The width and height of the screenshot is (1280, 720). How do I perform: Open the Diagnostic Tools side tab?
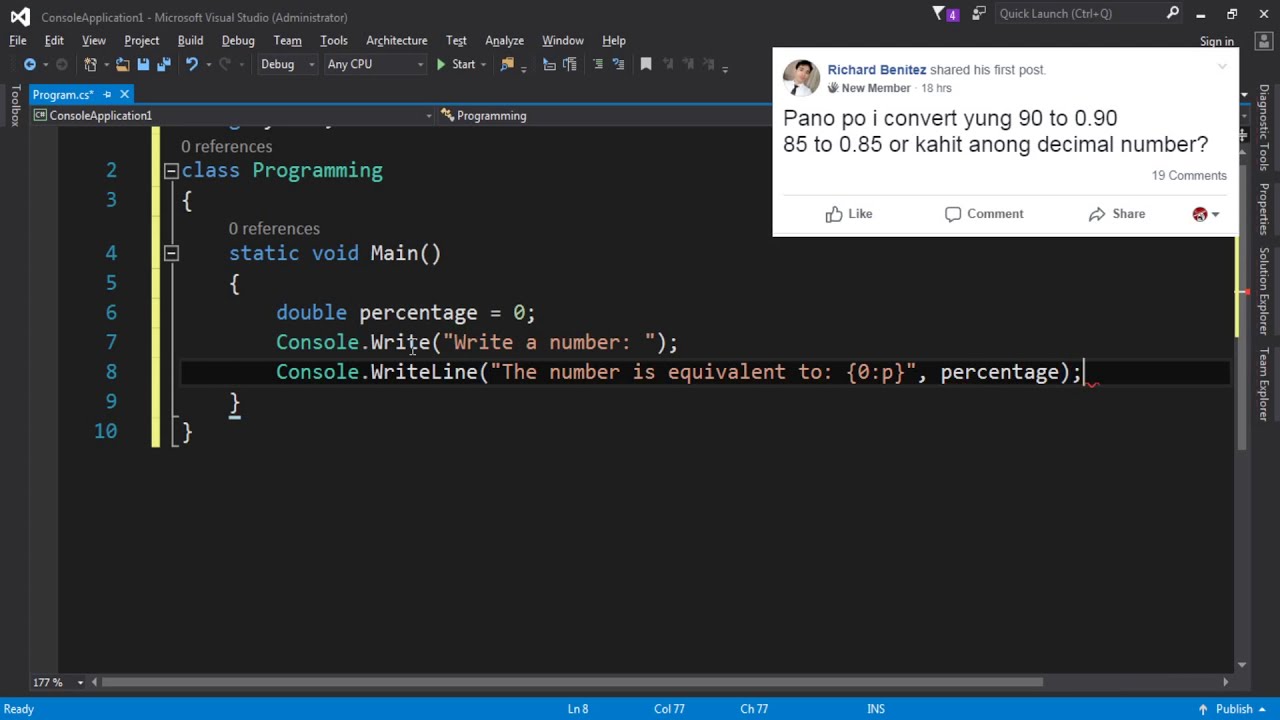pyautogui.click(x=1264, y=128)
